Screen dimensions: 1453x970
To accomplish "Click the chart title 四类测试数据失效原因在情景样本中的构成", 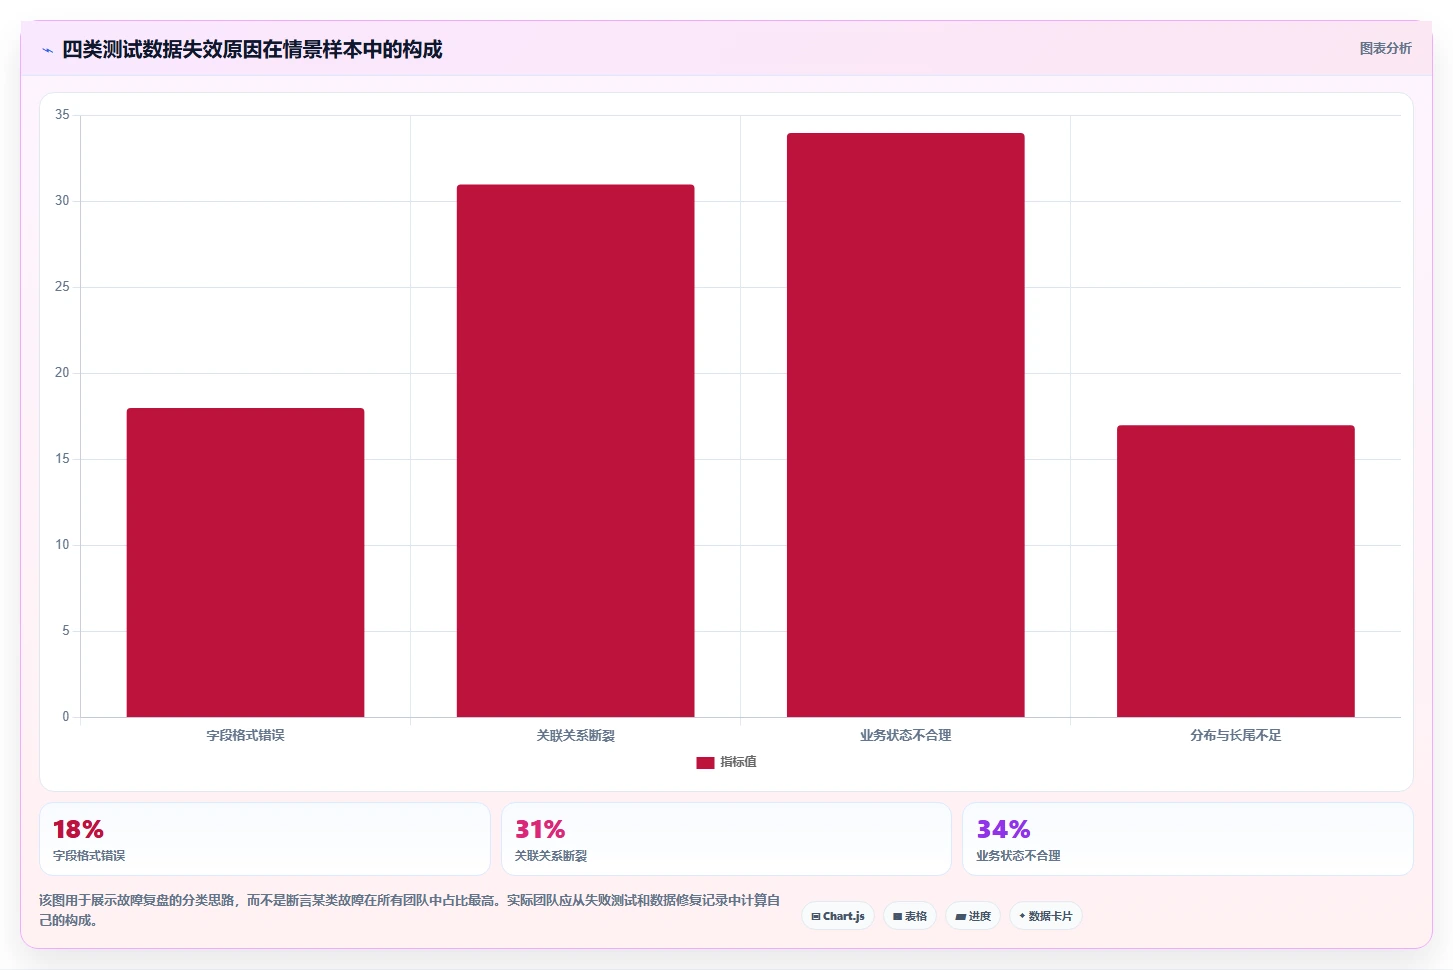I will 252,49.
